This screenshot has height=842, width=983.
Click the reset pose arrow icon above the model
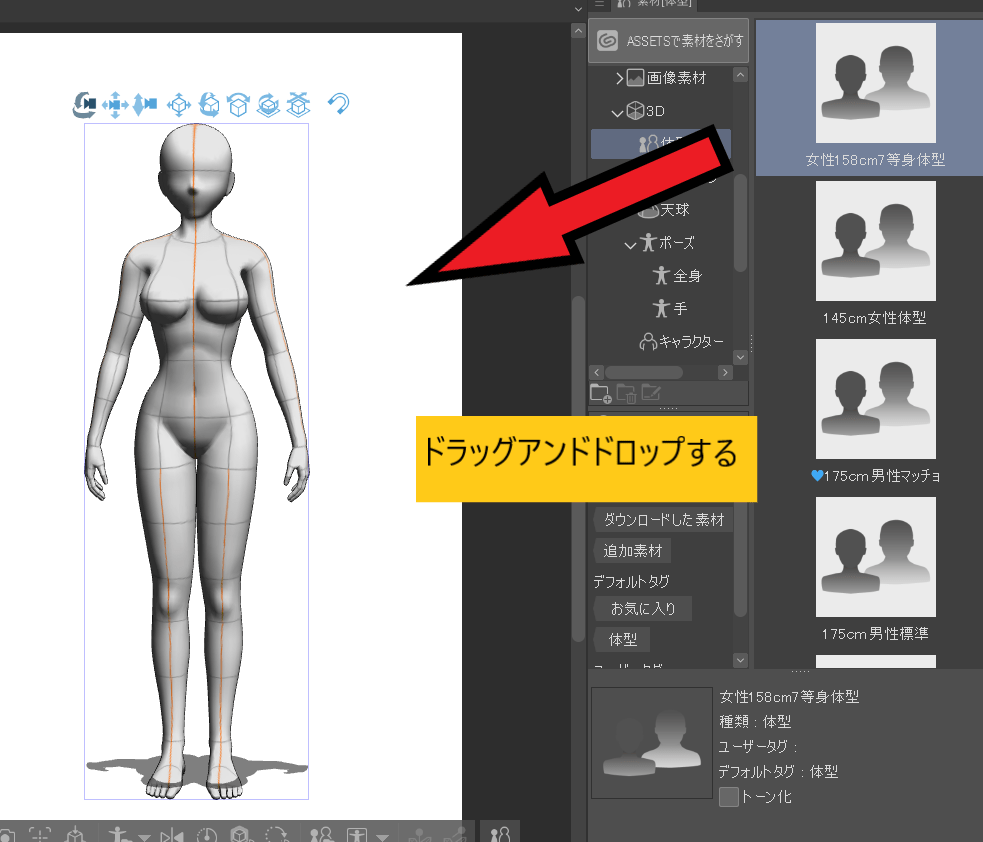click(x=338, y=104)
